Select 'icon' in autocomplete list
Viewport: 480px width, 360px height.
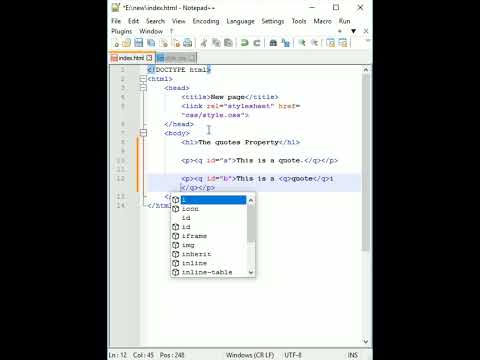click(209, 209)
